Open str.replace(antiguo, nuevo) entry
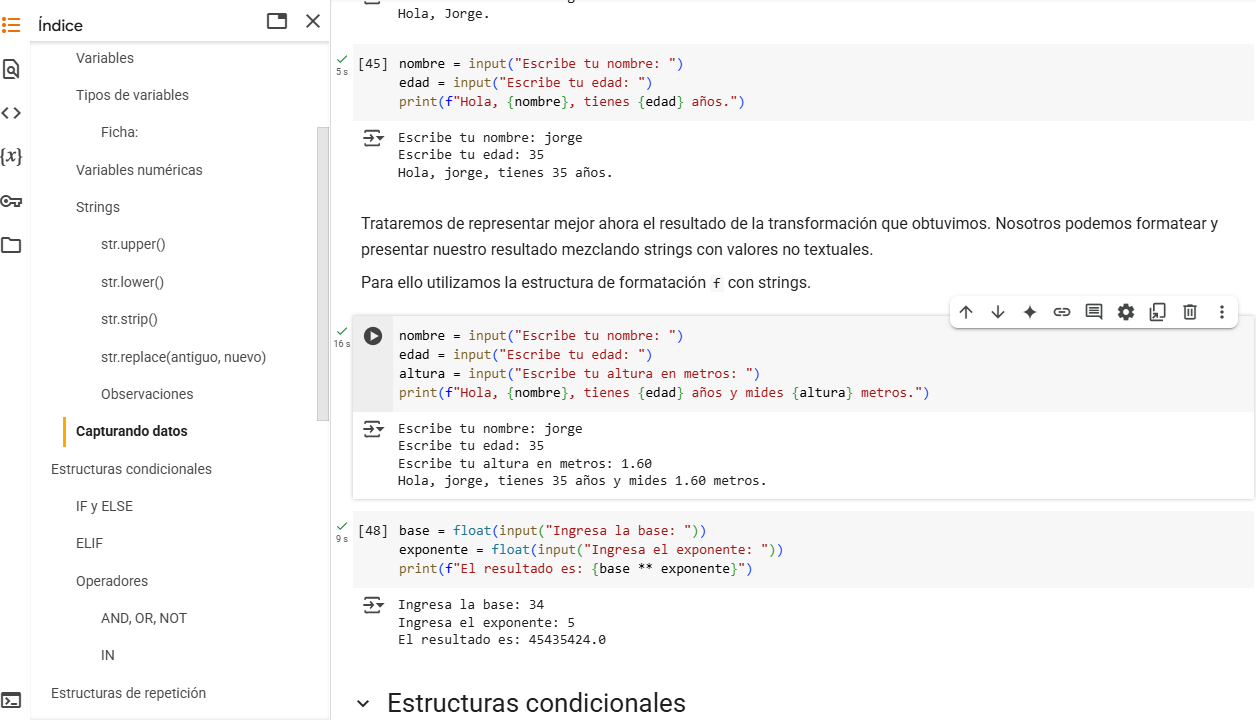 click(x=183, y=357)
